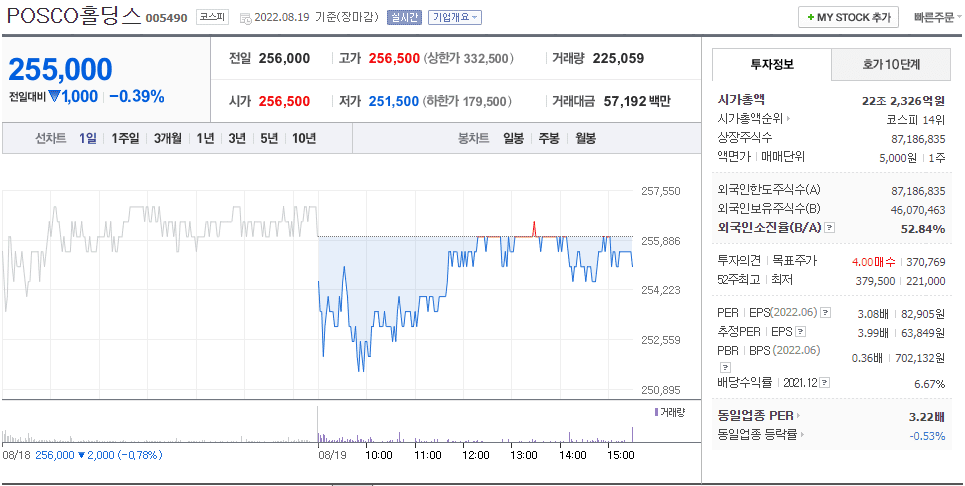Viewport: 965px width, 486px height.
Task: Click 배당수익률 value 6.67%
Action: (x=929, y=384)
